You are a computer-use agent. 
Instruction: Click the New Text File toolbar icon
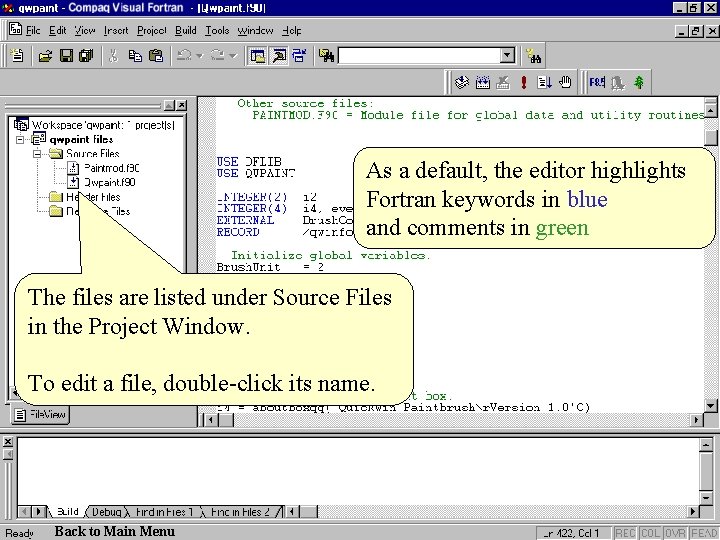tap(17, 56)
